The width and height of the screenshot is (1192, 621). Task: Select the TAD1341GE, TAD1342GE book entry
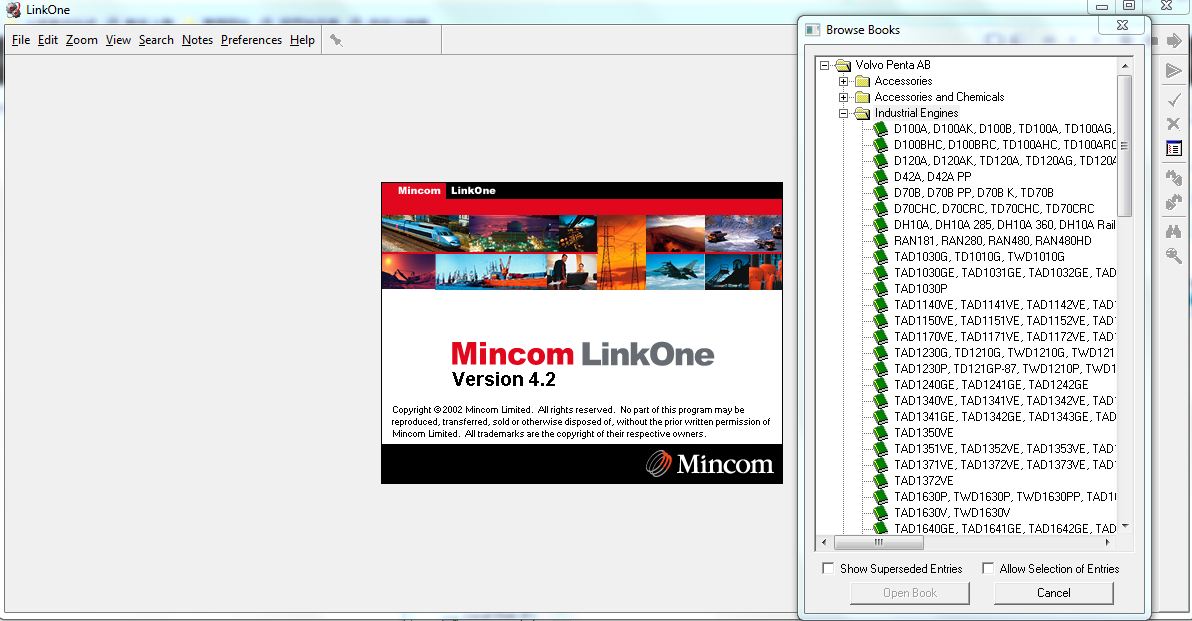click(x=1003, y=416)
